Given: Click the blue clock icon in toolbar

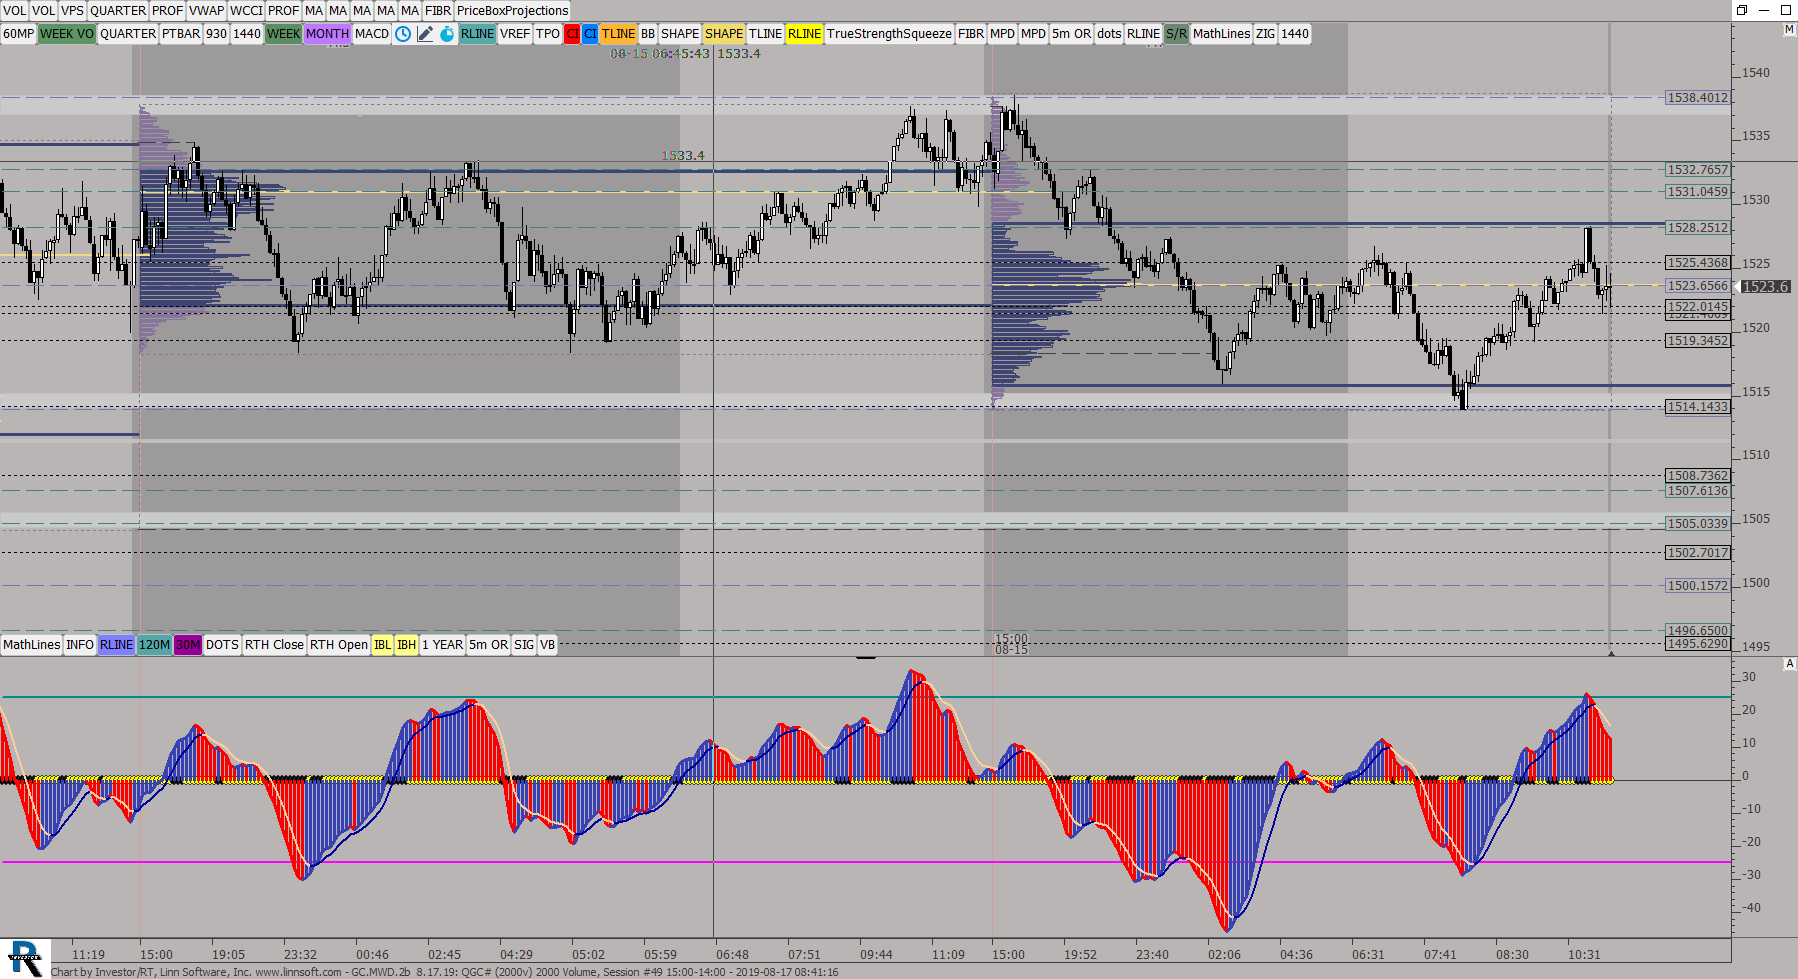Looking at the screenshot, I should click(402, 34).
